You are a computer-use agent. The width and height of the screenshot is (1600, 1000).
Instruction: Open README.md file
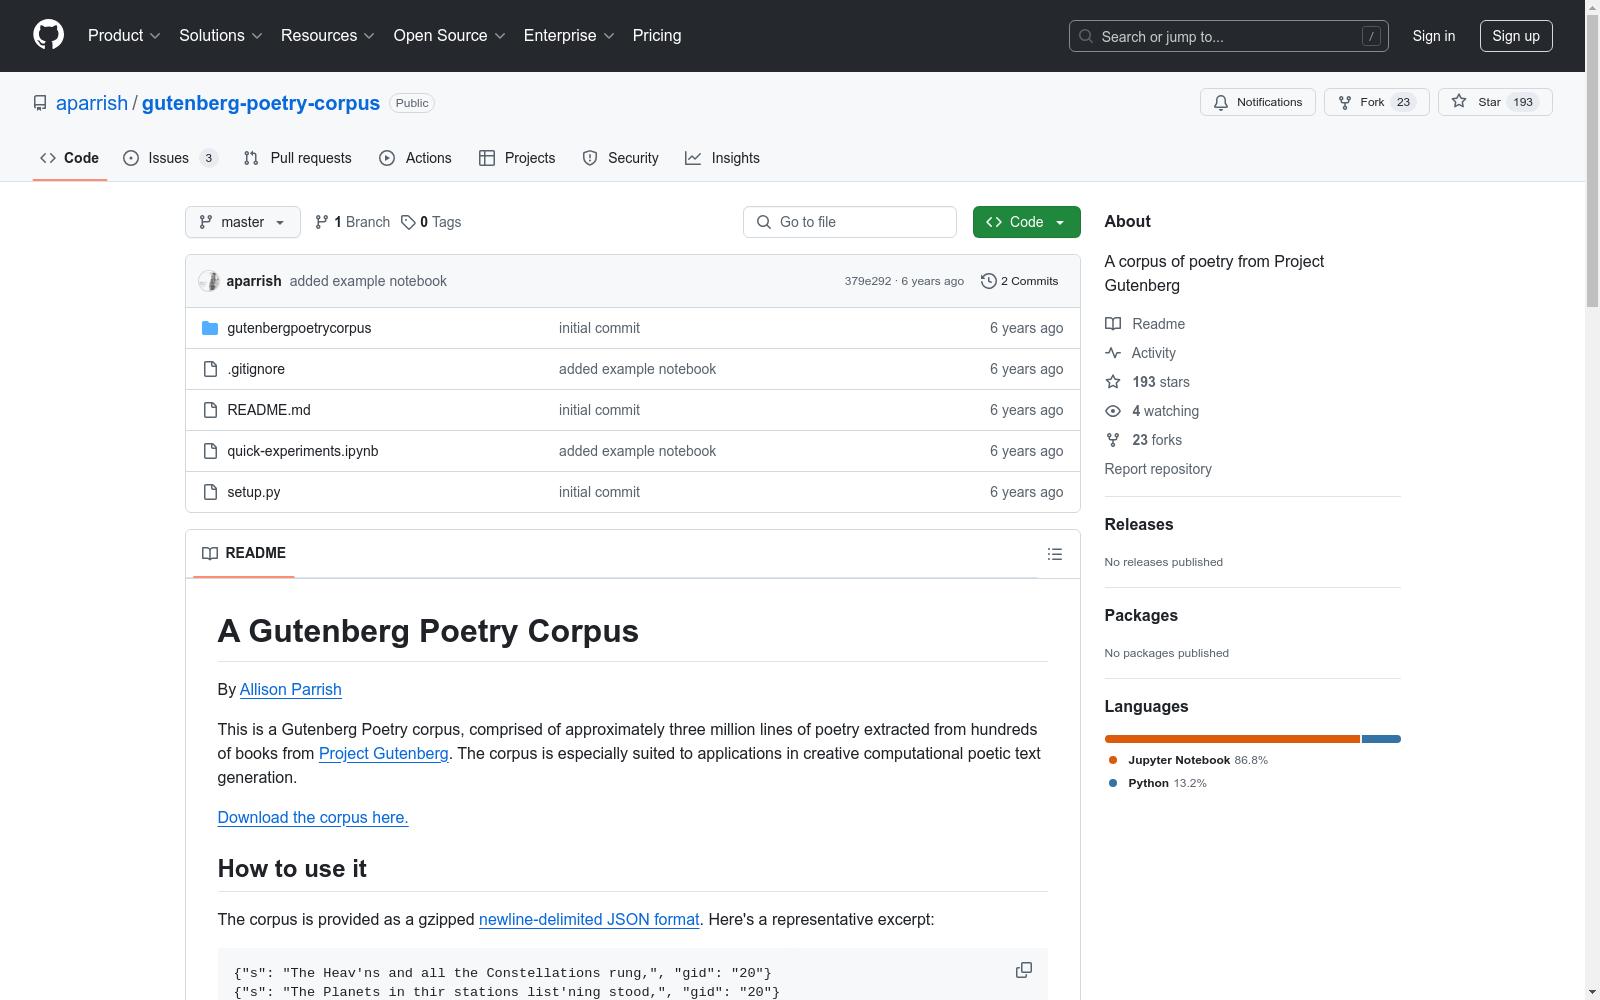pos(269,410)
